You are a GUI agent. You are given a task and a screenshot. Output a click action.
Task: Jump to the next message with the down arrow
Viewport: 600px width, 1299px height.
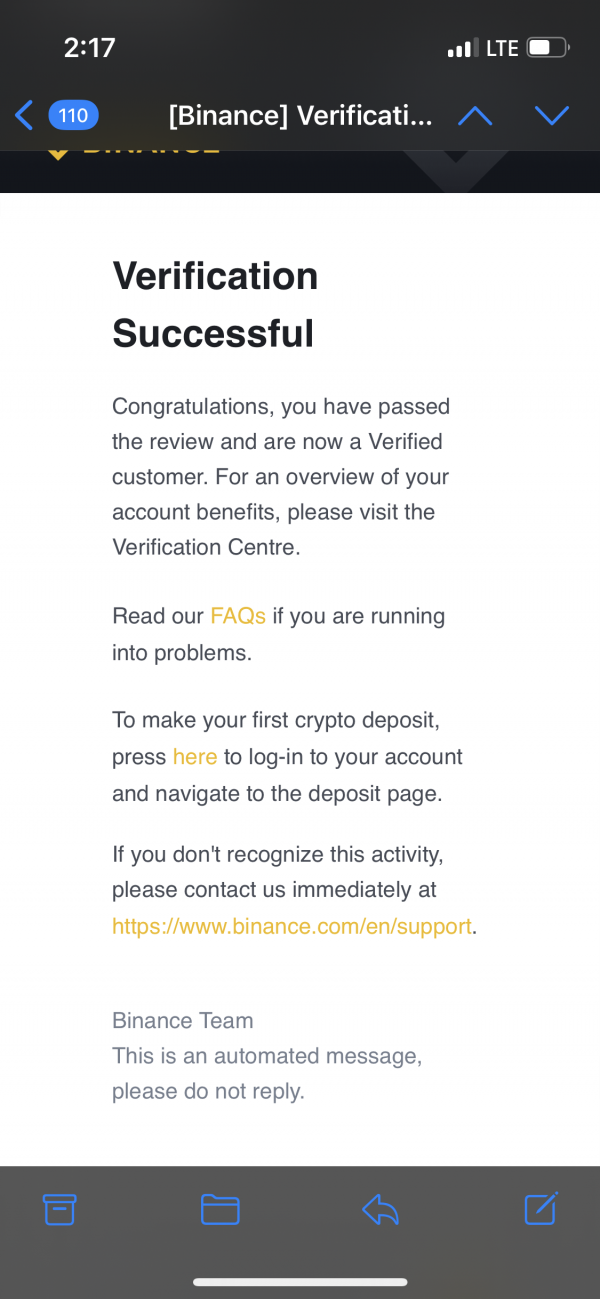(x=551, y=116)
